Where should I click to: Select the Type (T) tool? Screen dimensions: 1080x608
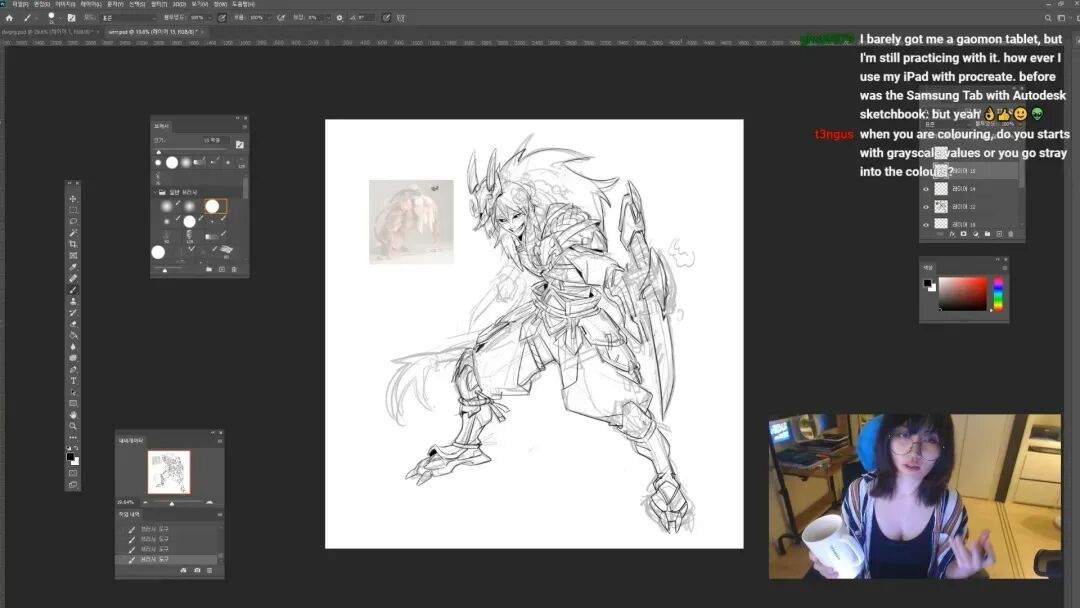(73, 381)
